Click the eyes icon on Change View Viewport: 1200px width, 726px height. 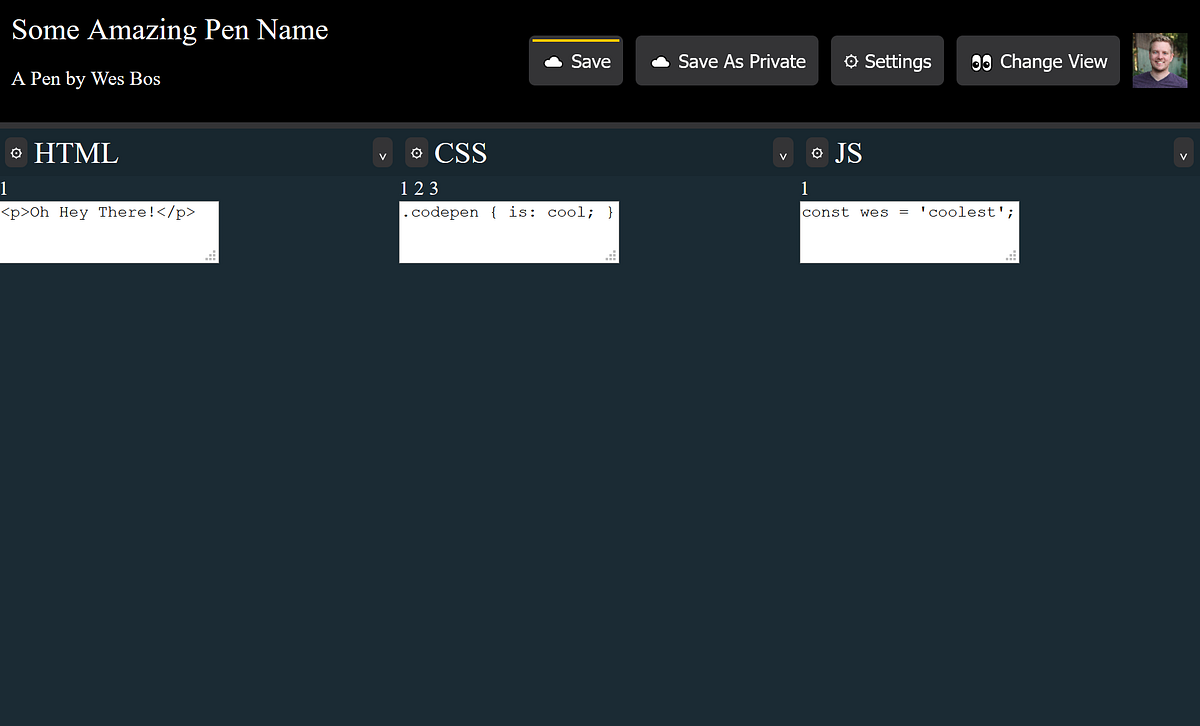[981, 61]
